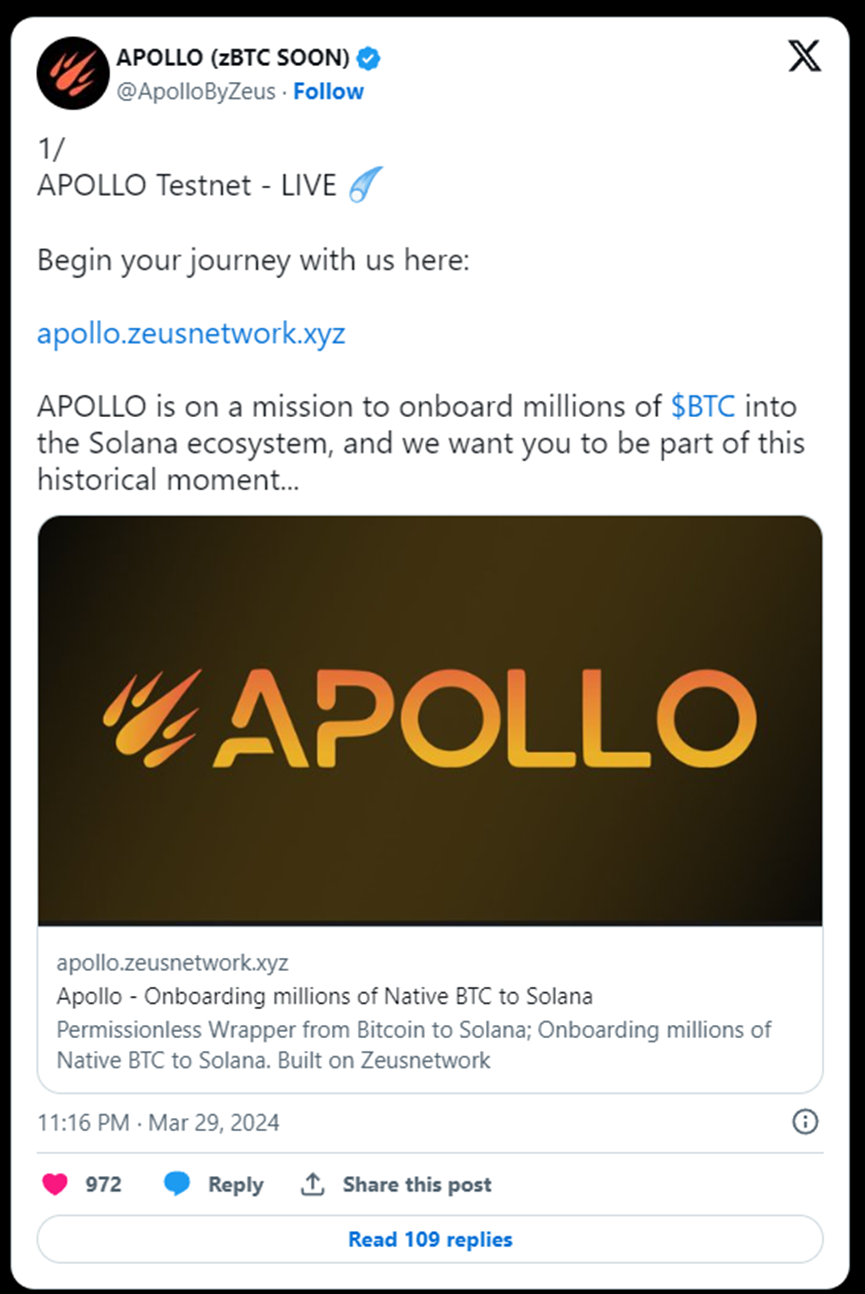This screenshot has width=865, height=1294.
Task: Click the card title about Native BTC
Action: (325, 996)
